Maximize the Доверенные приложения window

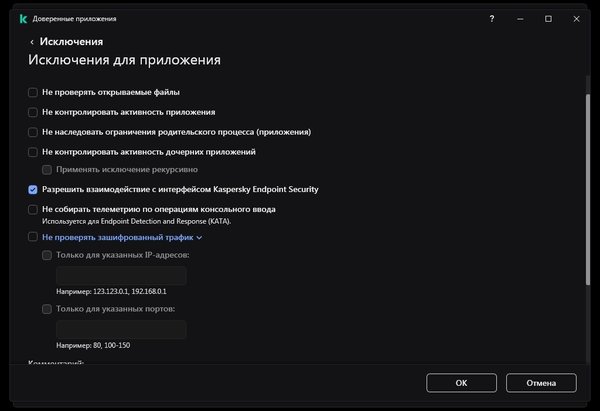tap(548, 19)
